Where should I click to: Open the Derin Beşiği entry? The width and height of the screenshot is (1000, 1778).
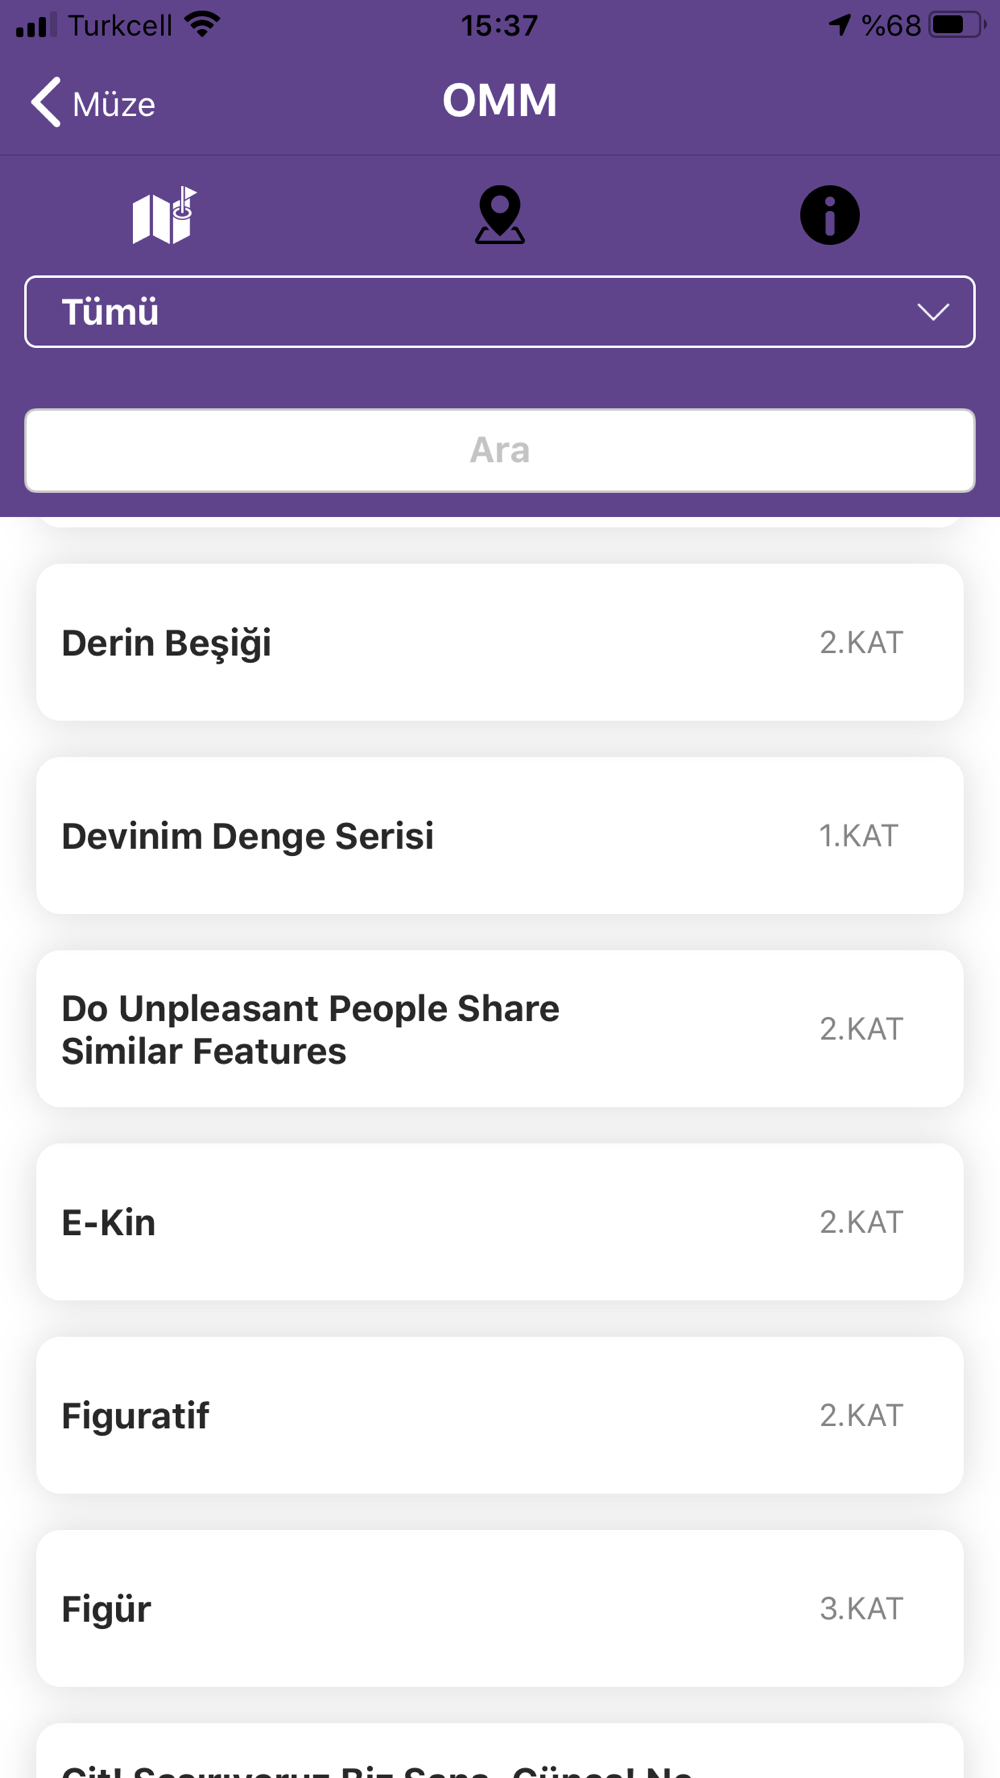coord(500,642)
